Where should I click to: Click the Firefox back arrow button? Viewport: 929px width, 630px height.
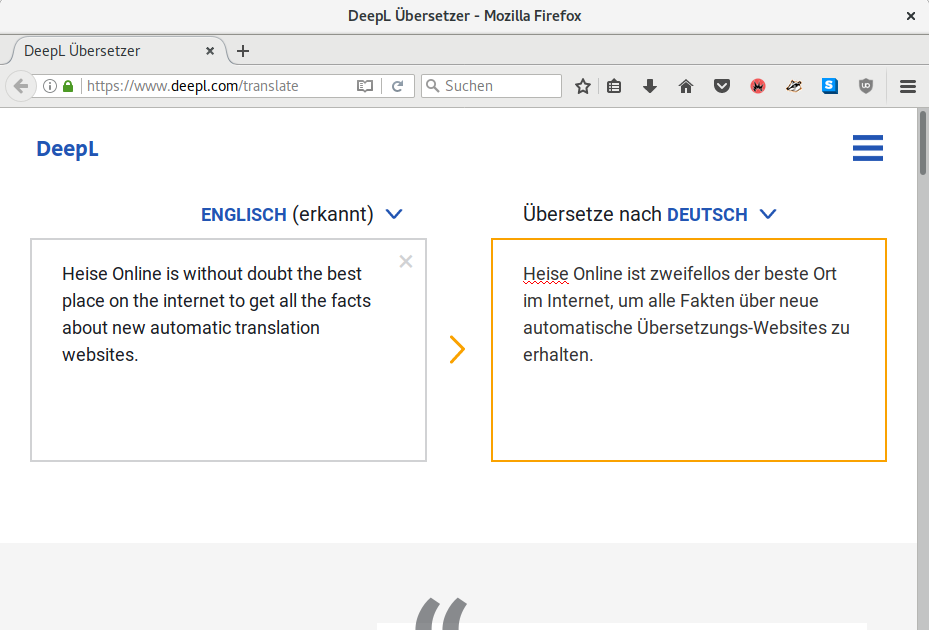click(21, 87)
